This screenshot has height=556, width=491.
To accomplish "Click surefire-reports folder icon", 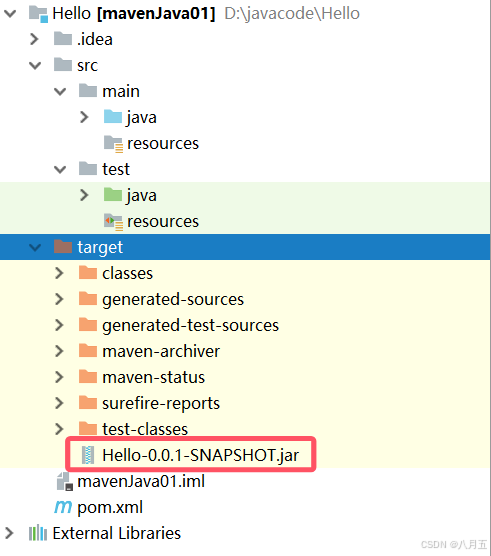I will 88,403.
